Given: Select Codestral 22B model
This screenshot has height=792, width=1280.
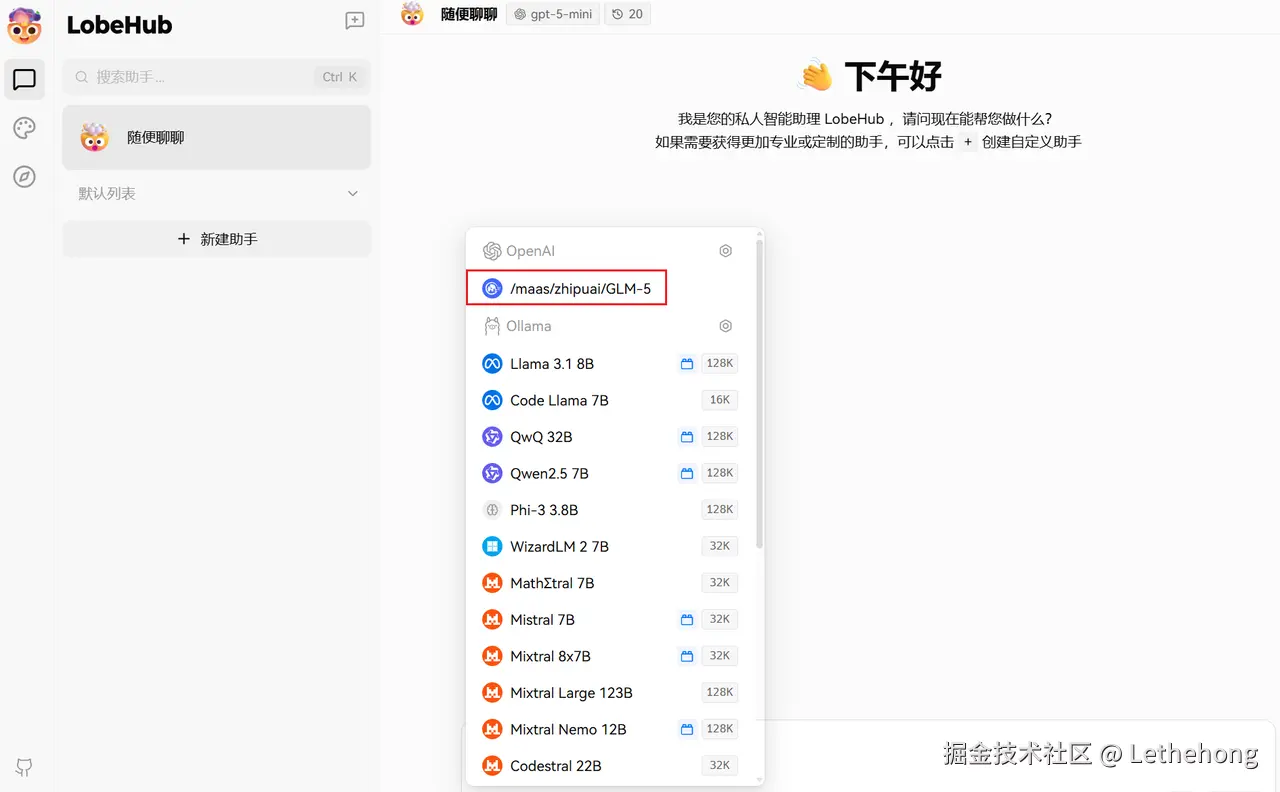Looking at the screenshot, I should 610,766.
